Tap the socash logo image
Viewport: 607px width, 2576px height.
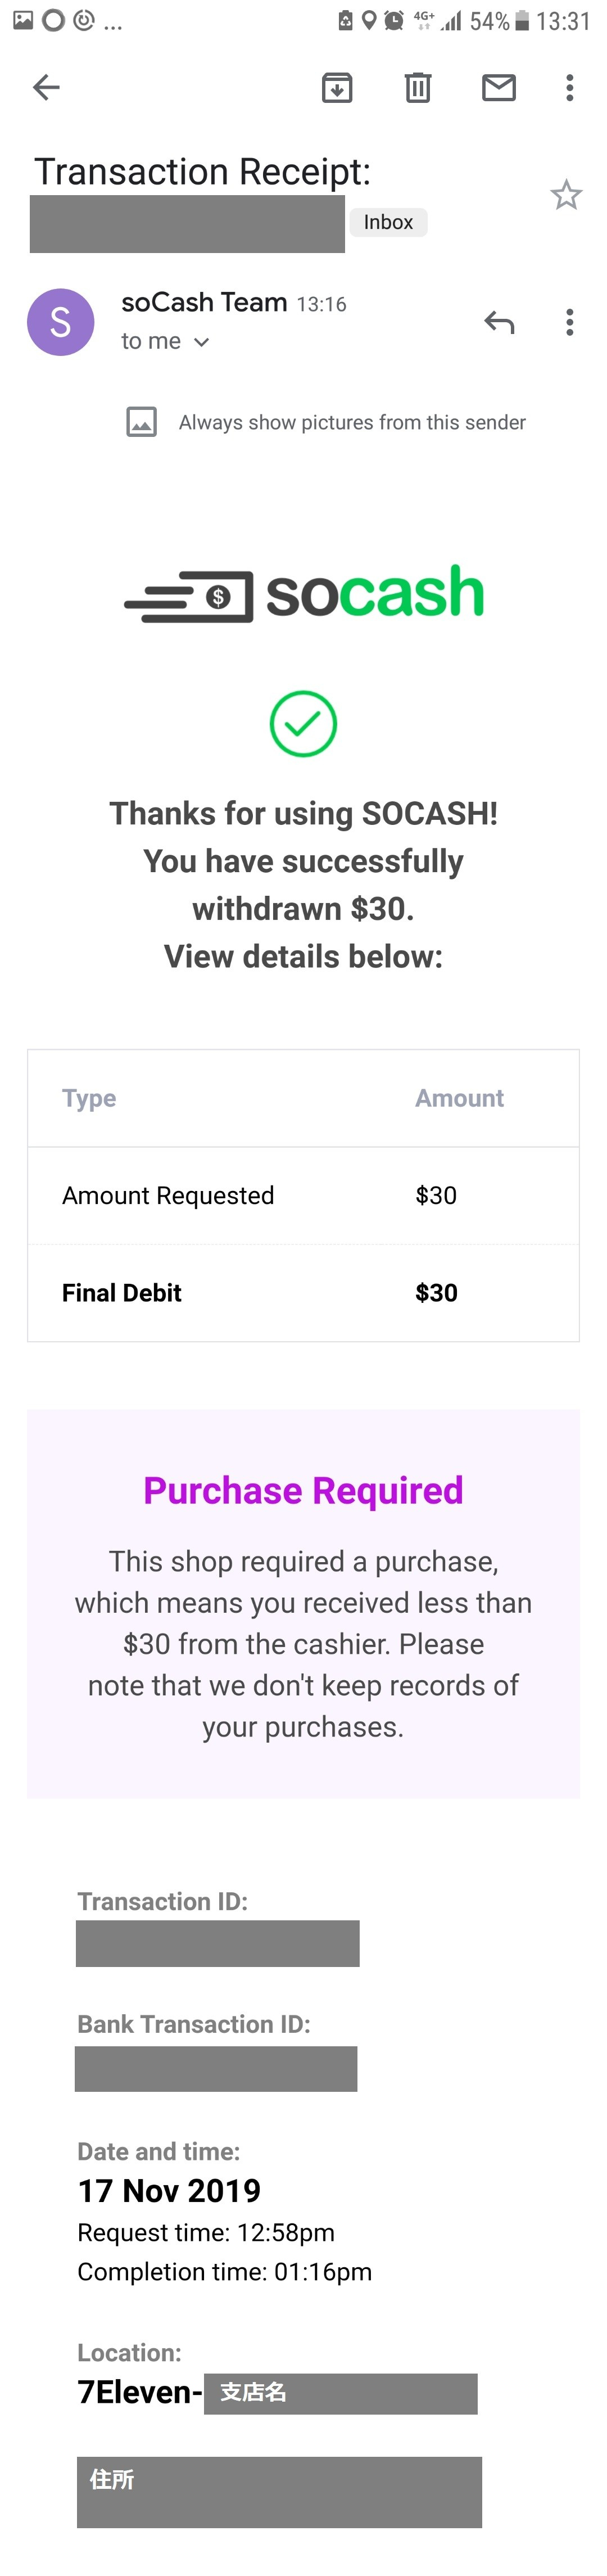pos(304,594)
